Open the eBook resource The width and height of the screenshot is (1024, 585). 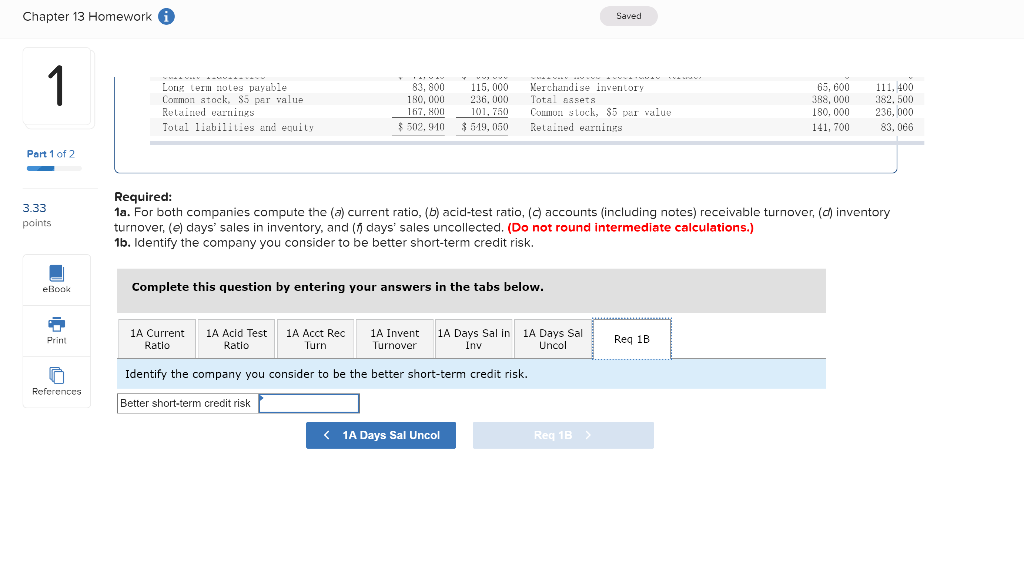tap(57, 279)
